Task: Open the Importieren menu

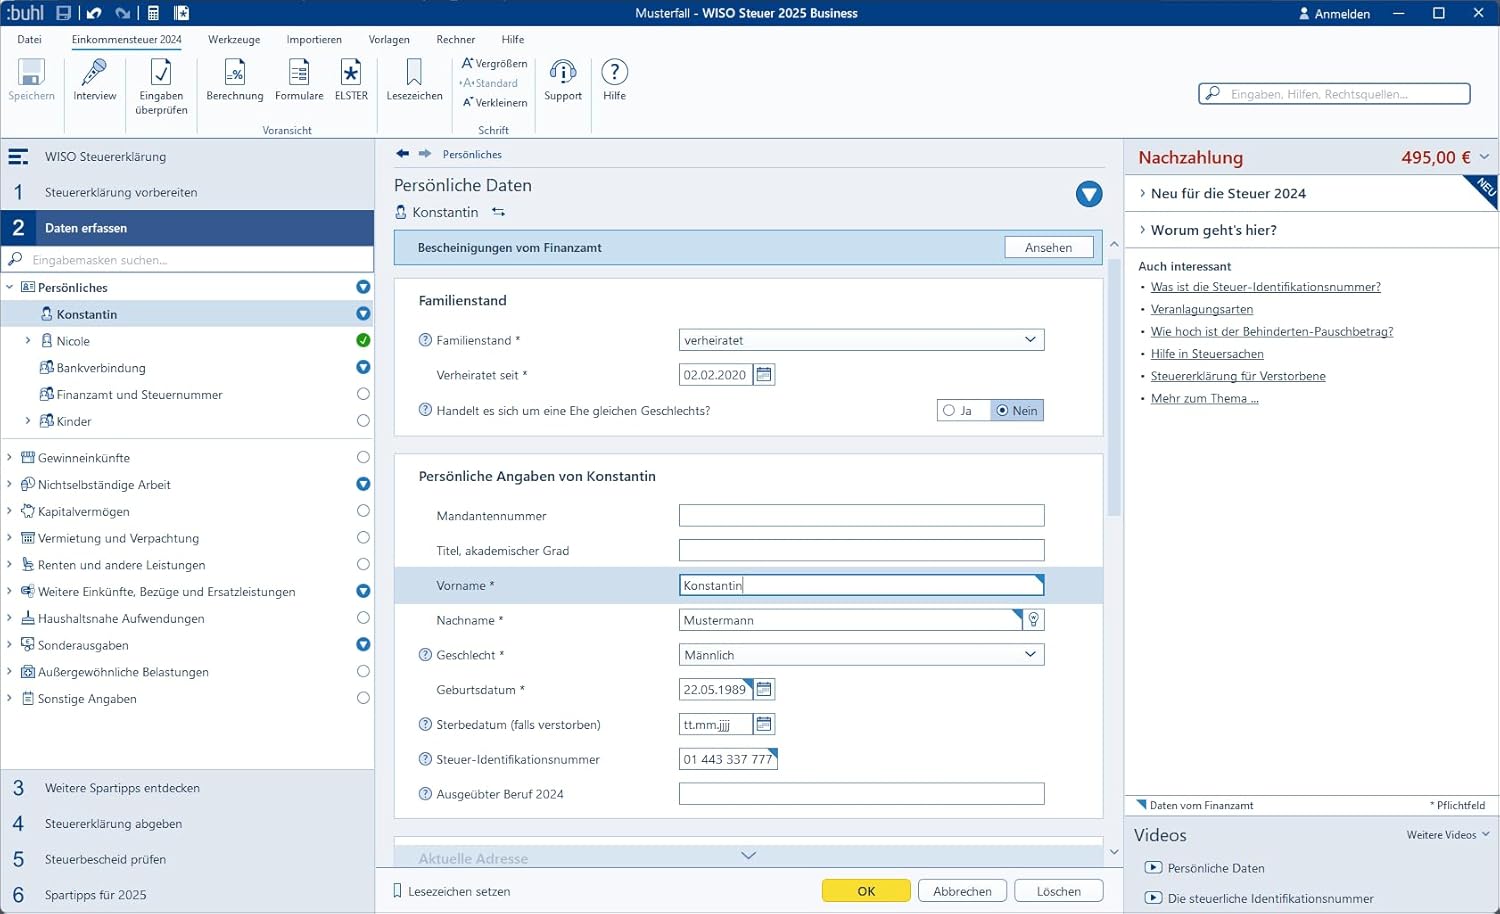Action: point(314,39)
